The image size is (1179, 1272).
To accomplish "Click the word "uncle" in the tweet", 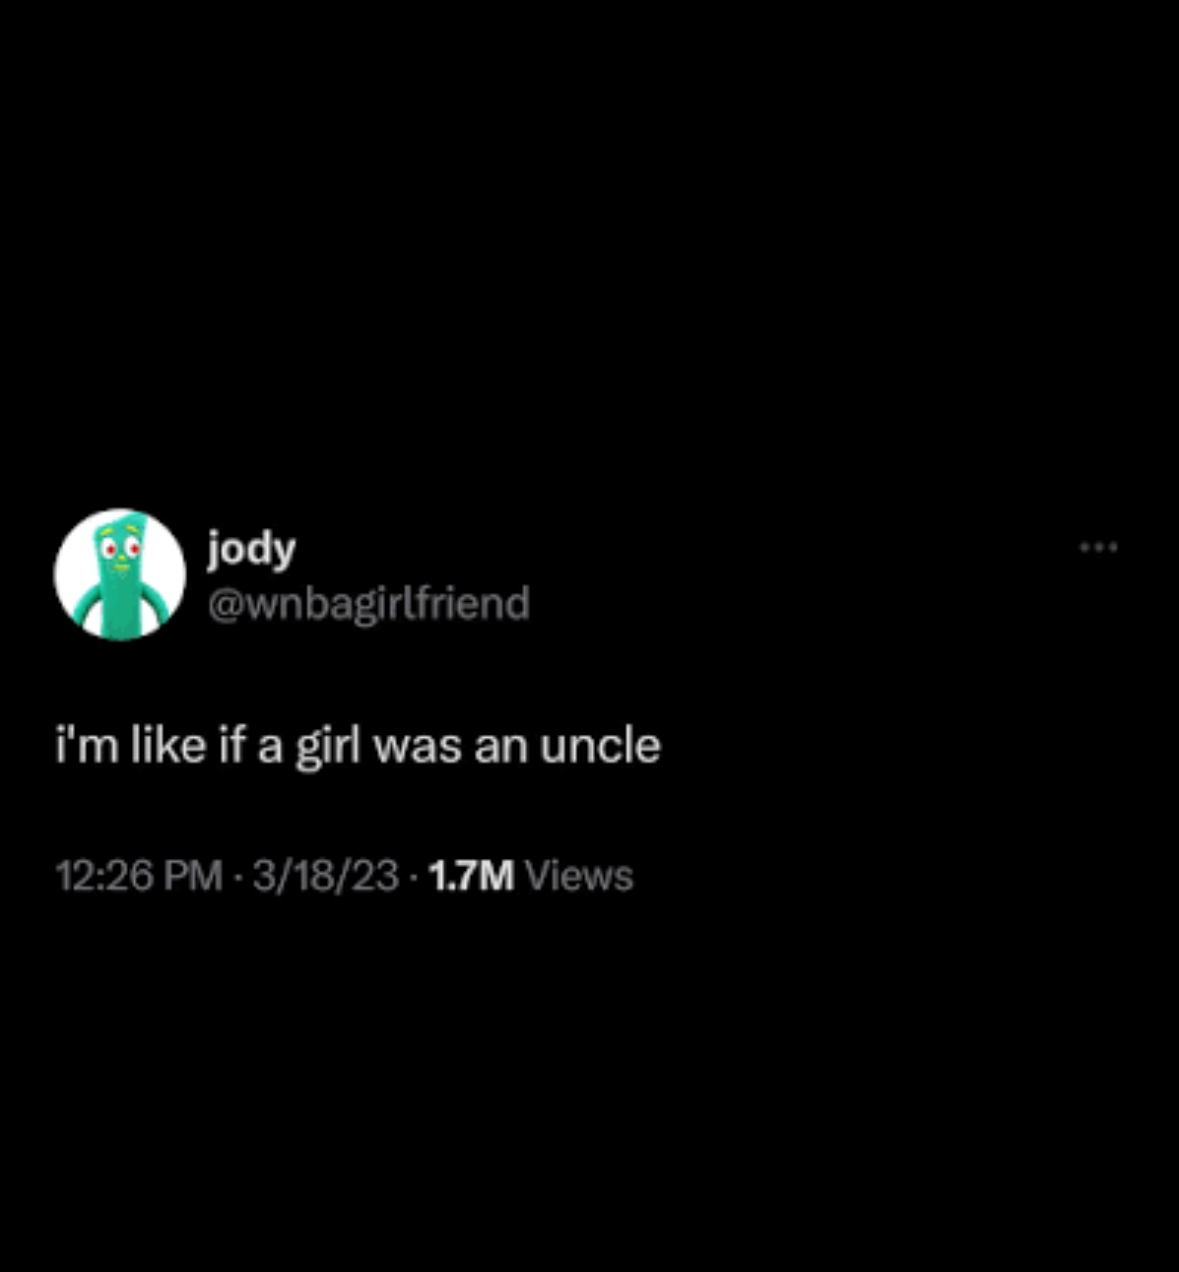I will 600,746.
